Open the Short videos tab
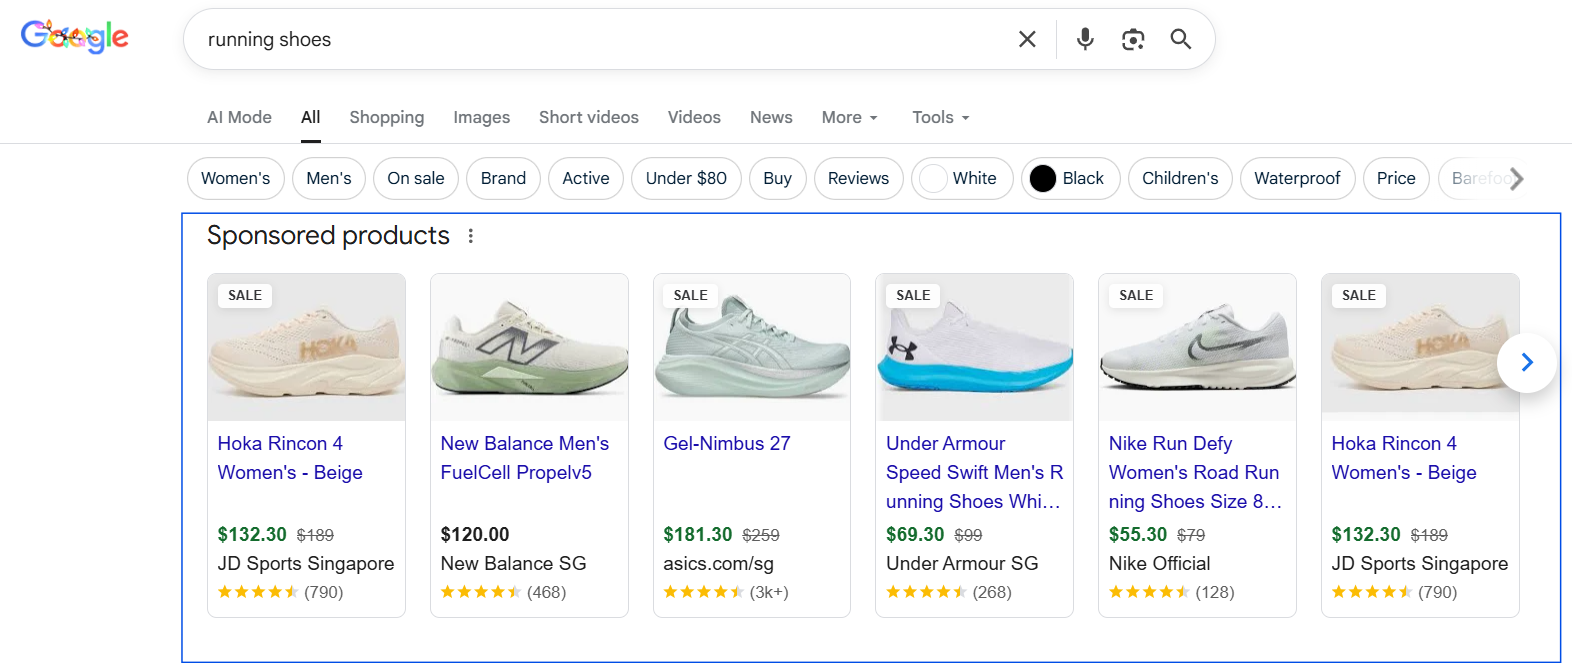The width and height of the screenshot is (1572, 663). [589, 117]
